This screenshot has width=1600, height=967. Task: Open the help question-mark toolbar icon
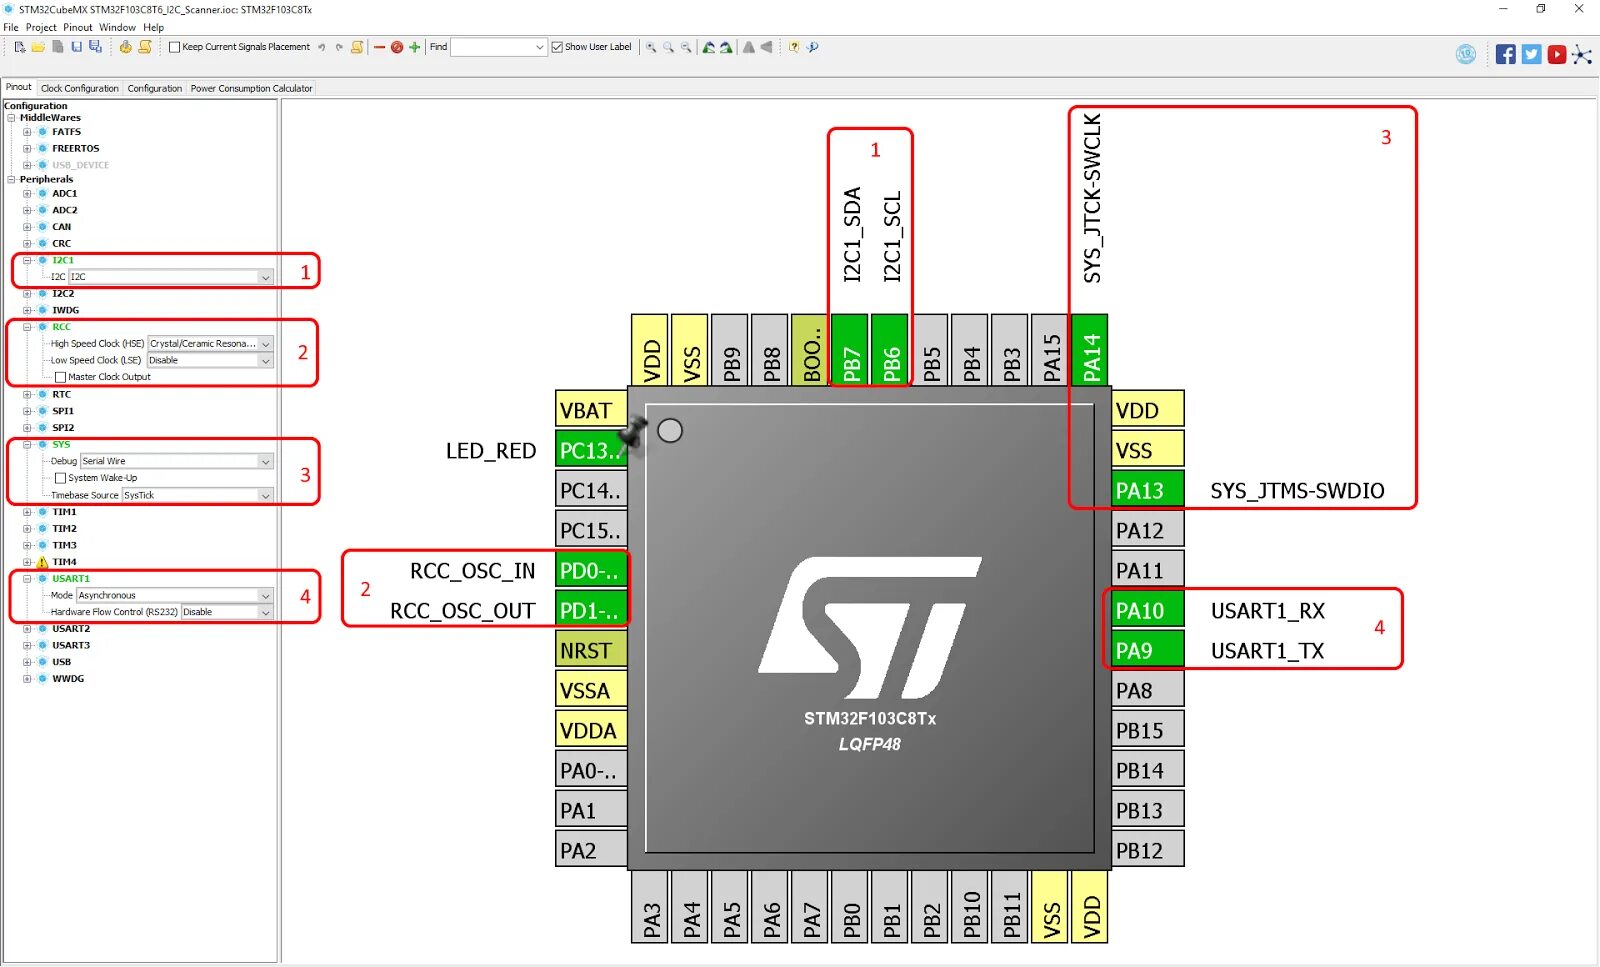click(x=794, y=47)
